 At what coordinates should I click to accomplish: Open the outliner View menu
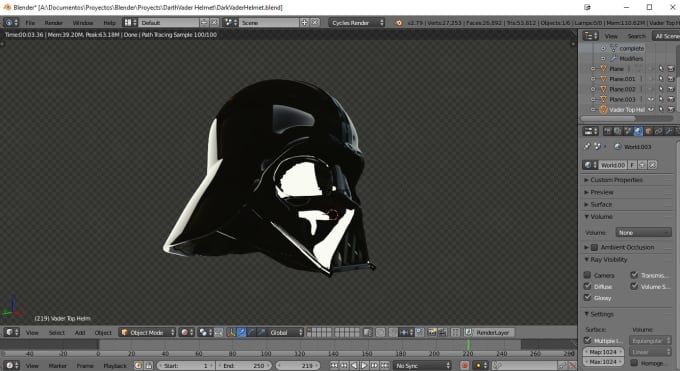pyautogui.click(x=611, y=36)
